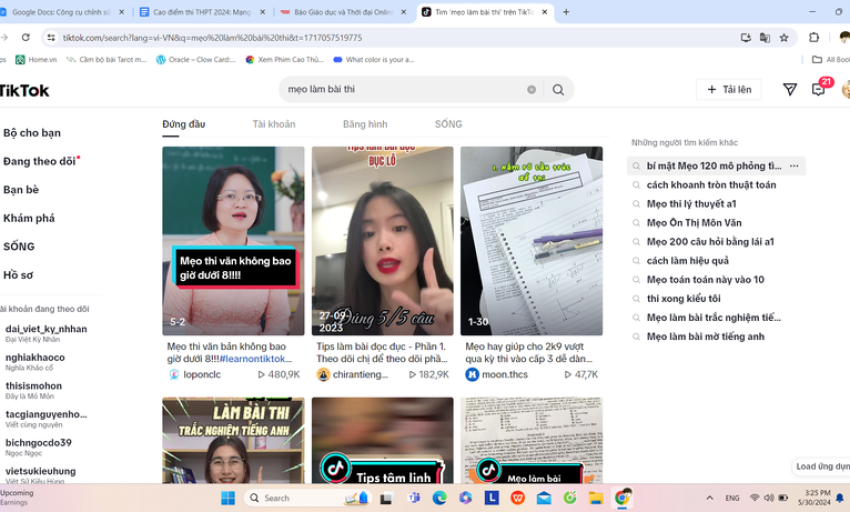Viewport: 850px width, 512px height.
Task: Click the #learnontiktok hashtag
Action: click(255, 359)
